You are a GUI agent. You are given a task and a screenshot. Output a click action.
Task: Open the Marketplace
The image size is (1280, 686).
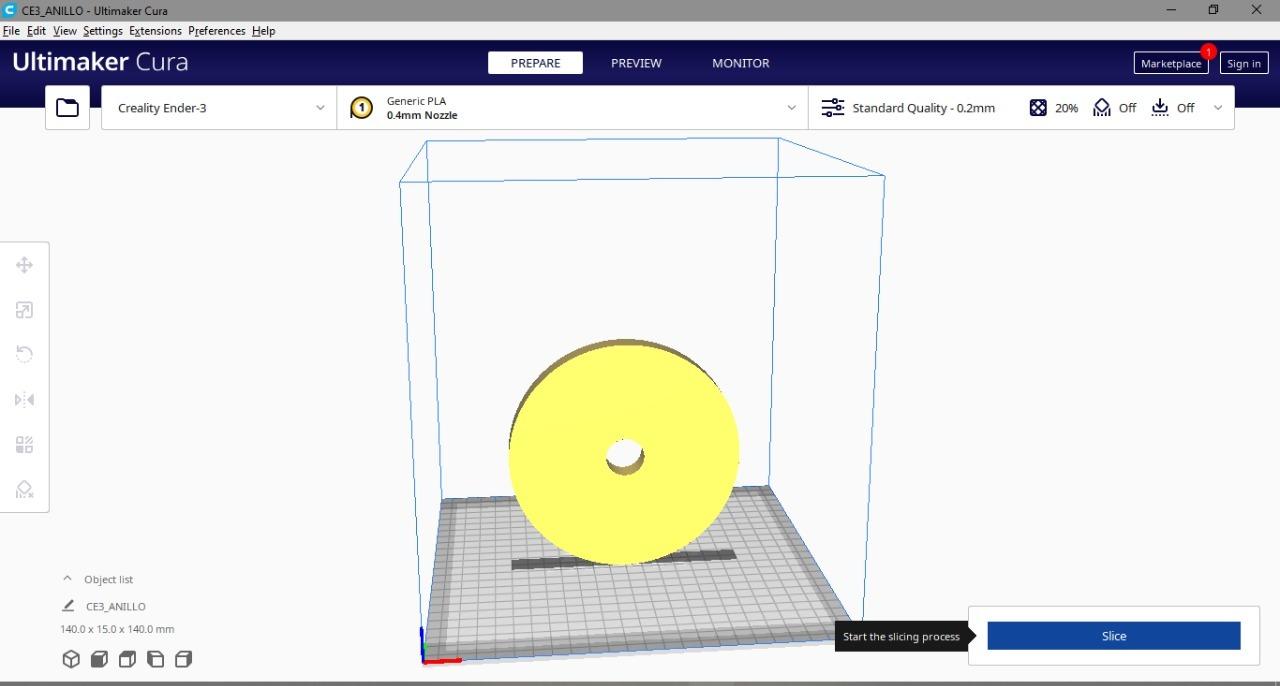point(1171,63)
